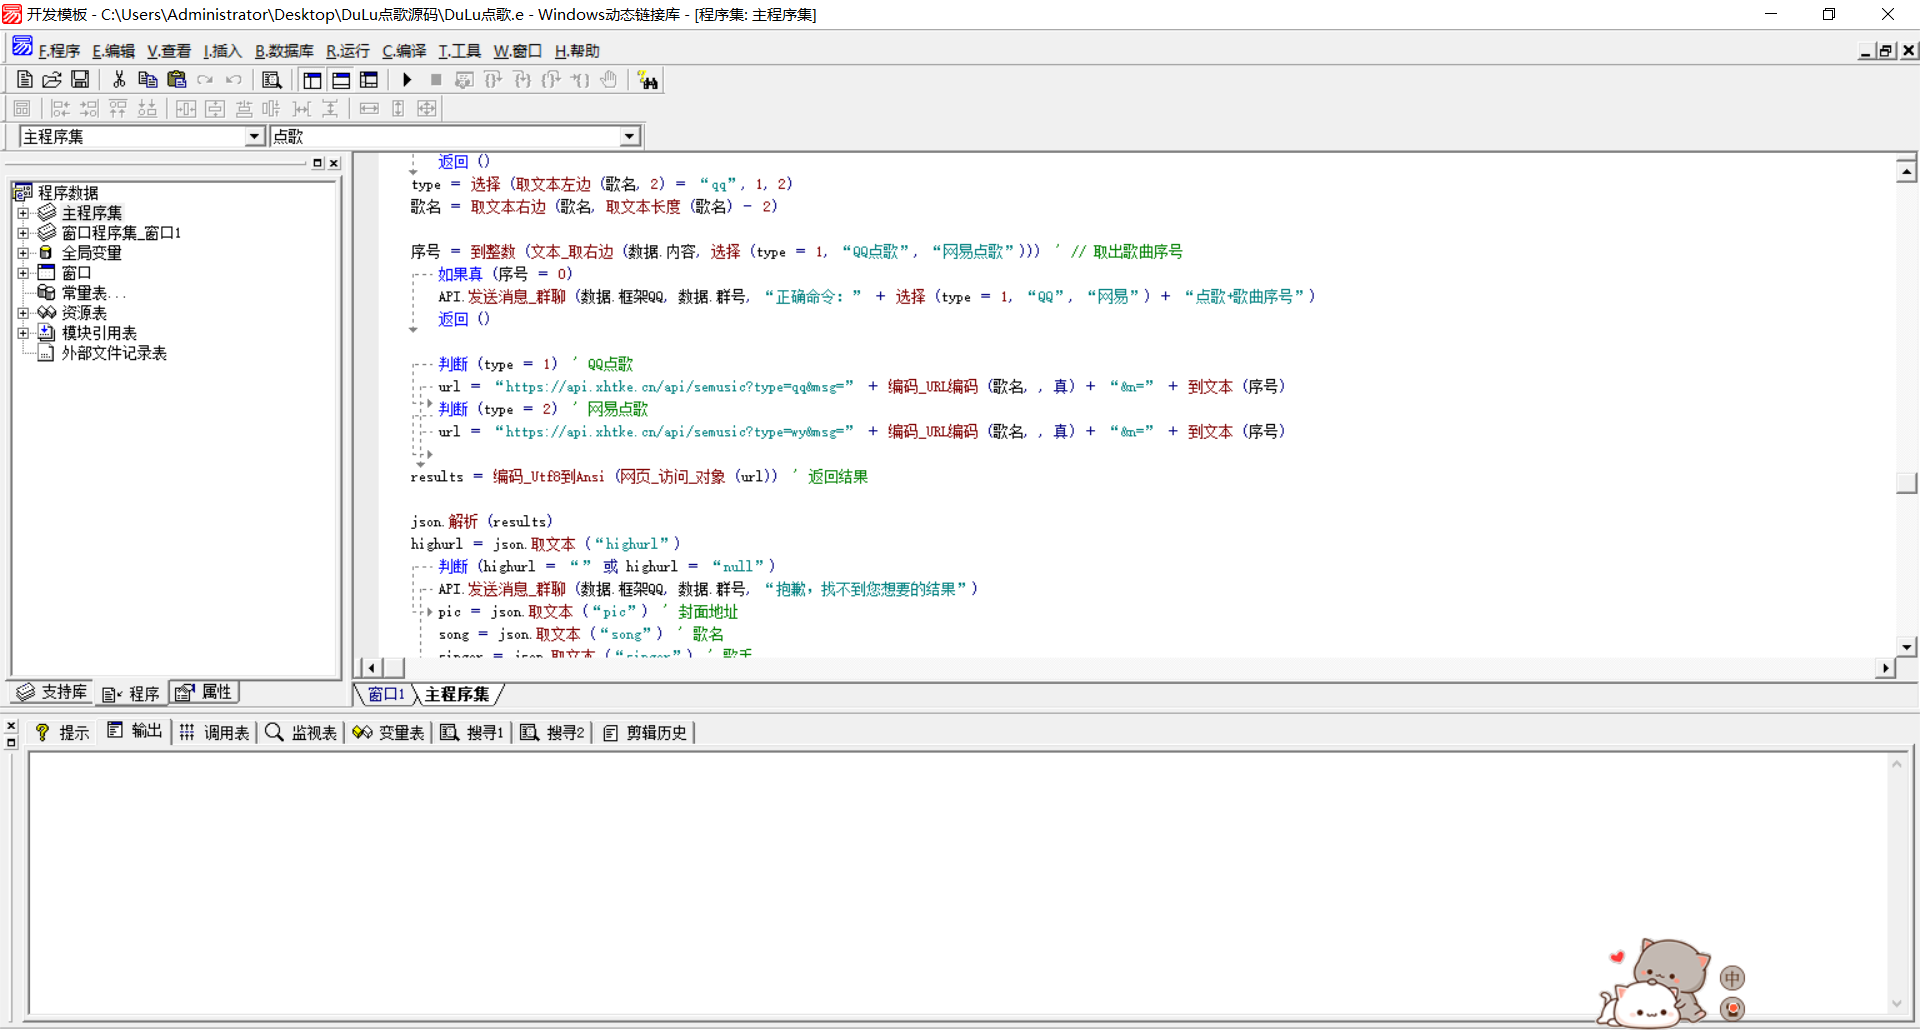Open the 点歌 subroutine dropdown
The image size is (1920, 1030).
tap(629, 137)
